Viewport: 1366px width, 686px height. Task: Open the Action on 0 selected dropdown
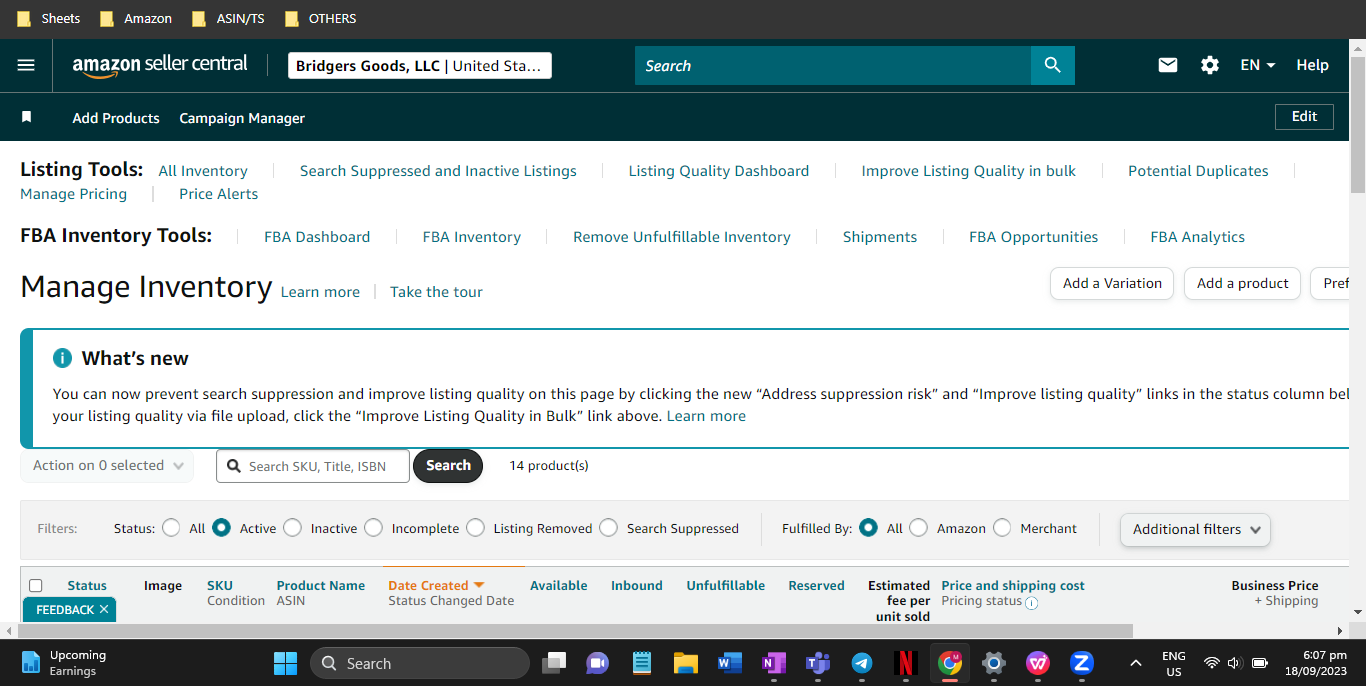107,465
